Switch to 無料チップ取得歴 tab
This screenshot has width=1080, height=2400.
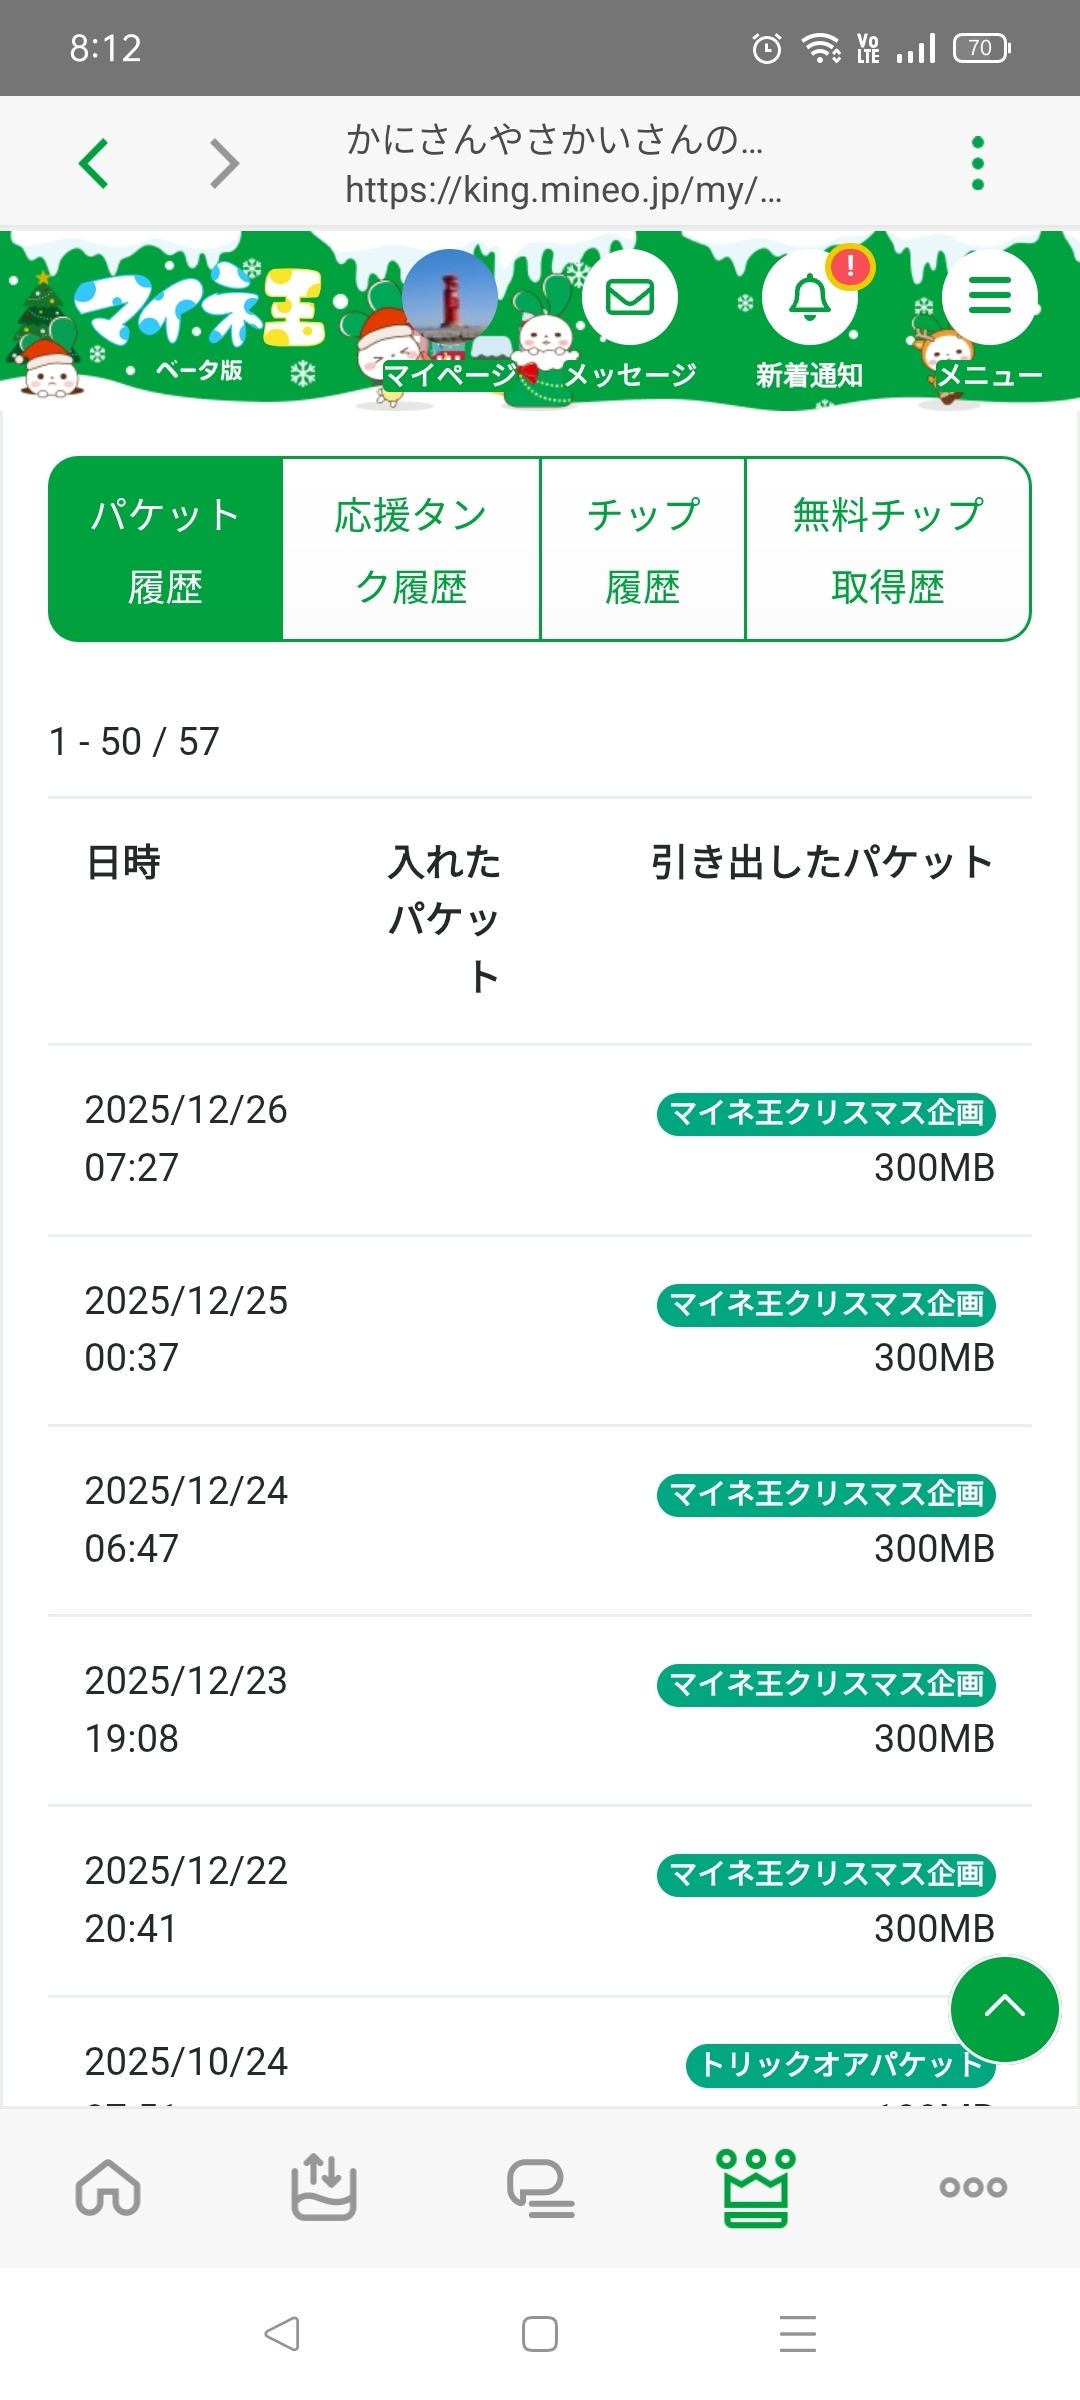887,549
